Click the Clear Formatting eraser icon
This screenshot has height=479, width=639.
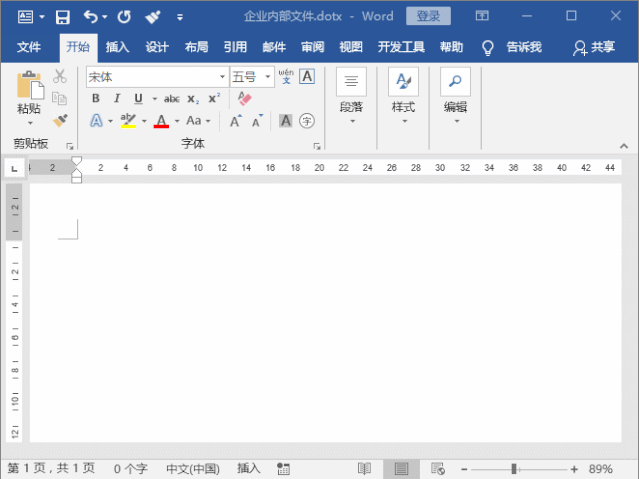245,98
